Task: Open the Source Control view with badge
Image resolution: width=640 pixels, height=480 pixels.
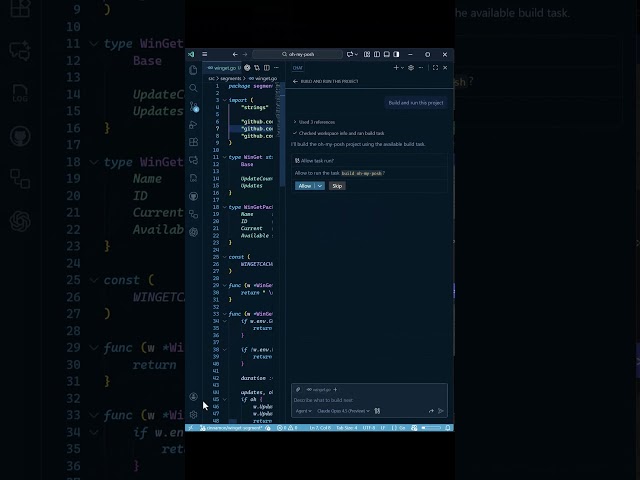Action: [x=194, y=107]
